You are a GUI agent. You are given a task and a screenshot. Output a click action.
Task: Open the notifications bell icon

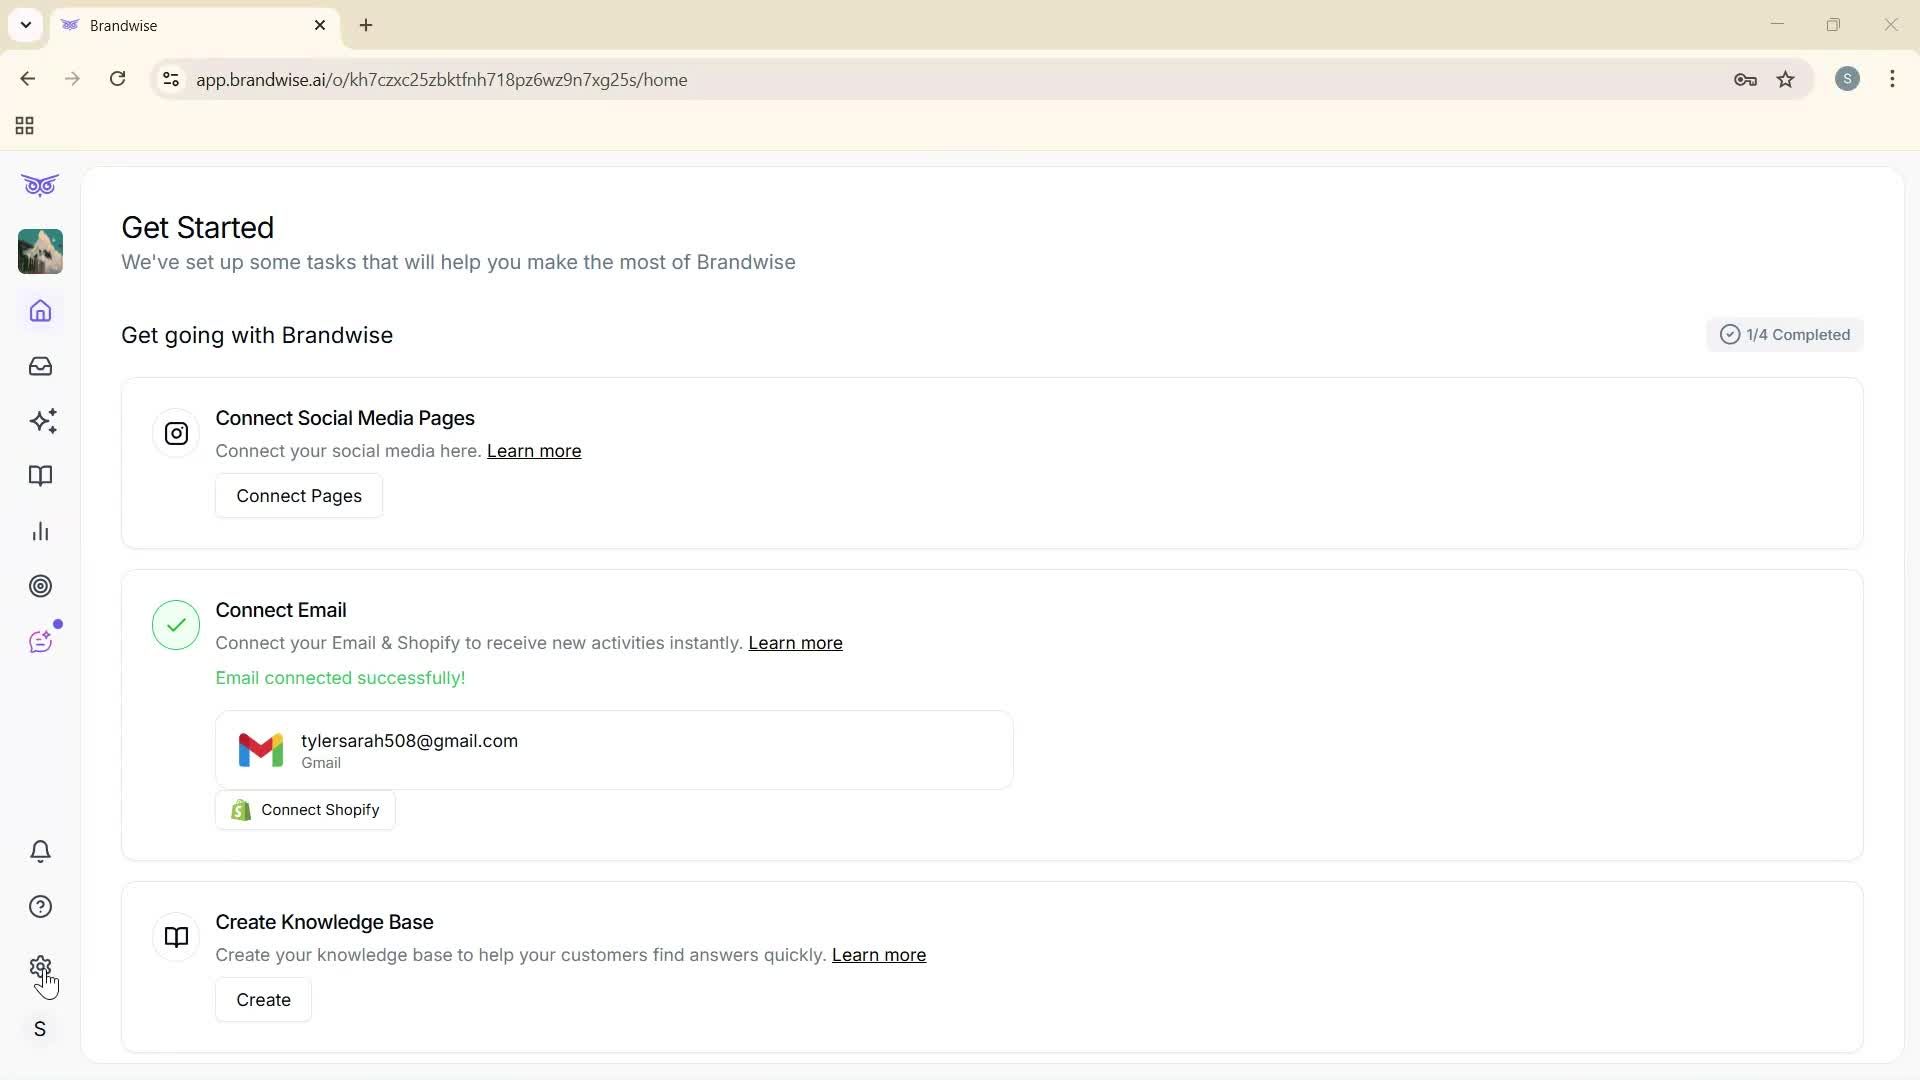point(40,851)
